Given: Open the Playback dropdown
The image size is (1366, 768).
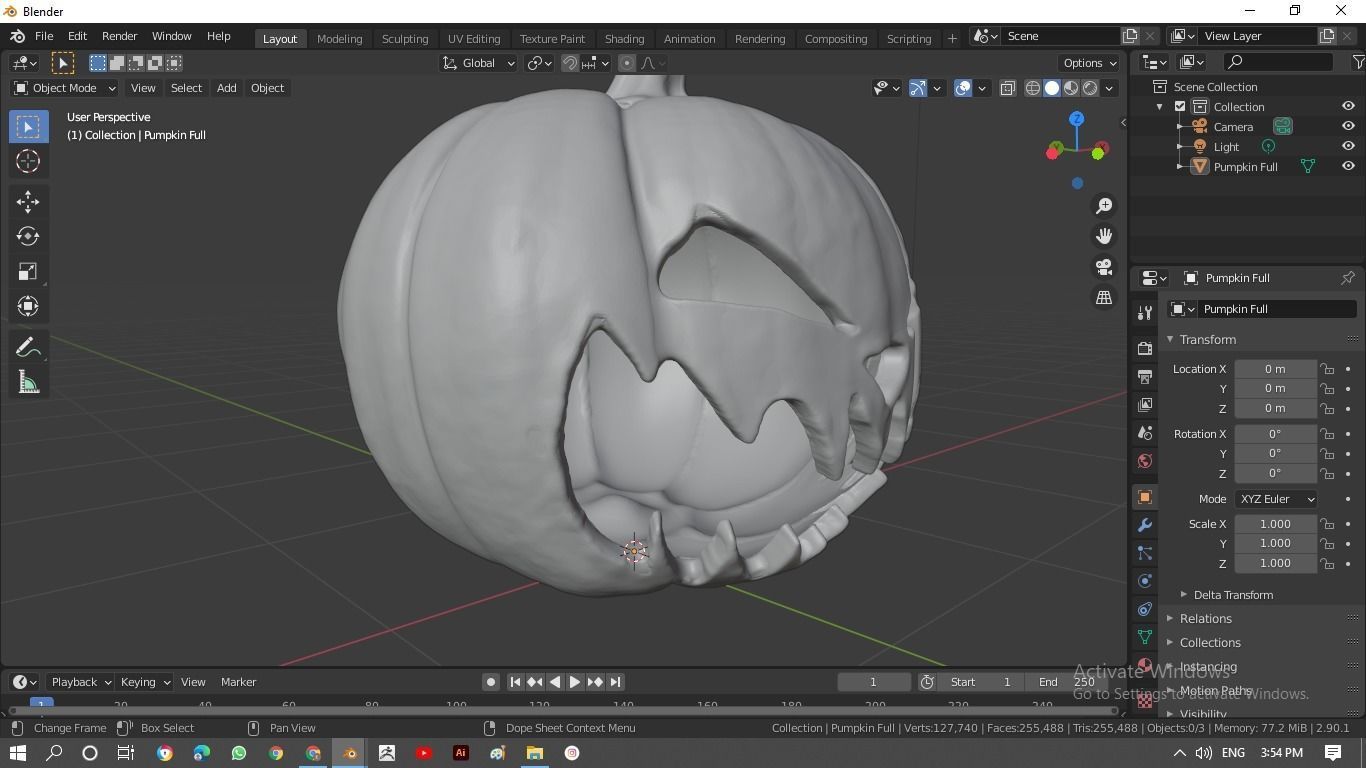Looking at the screenshot, I should (81, 682).
